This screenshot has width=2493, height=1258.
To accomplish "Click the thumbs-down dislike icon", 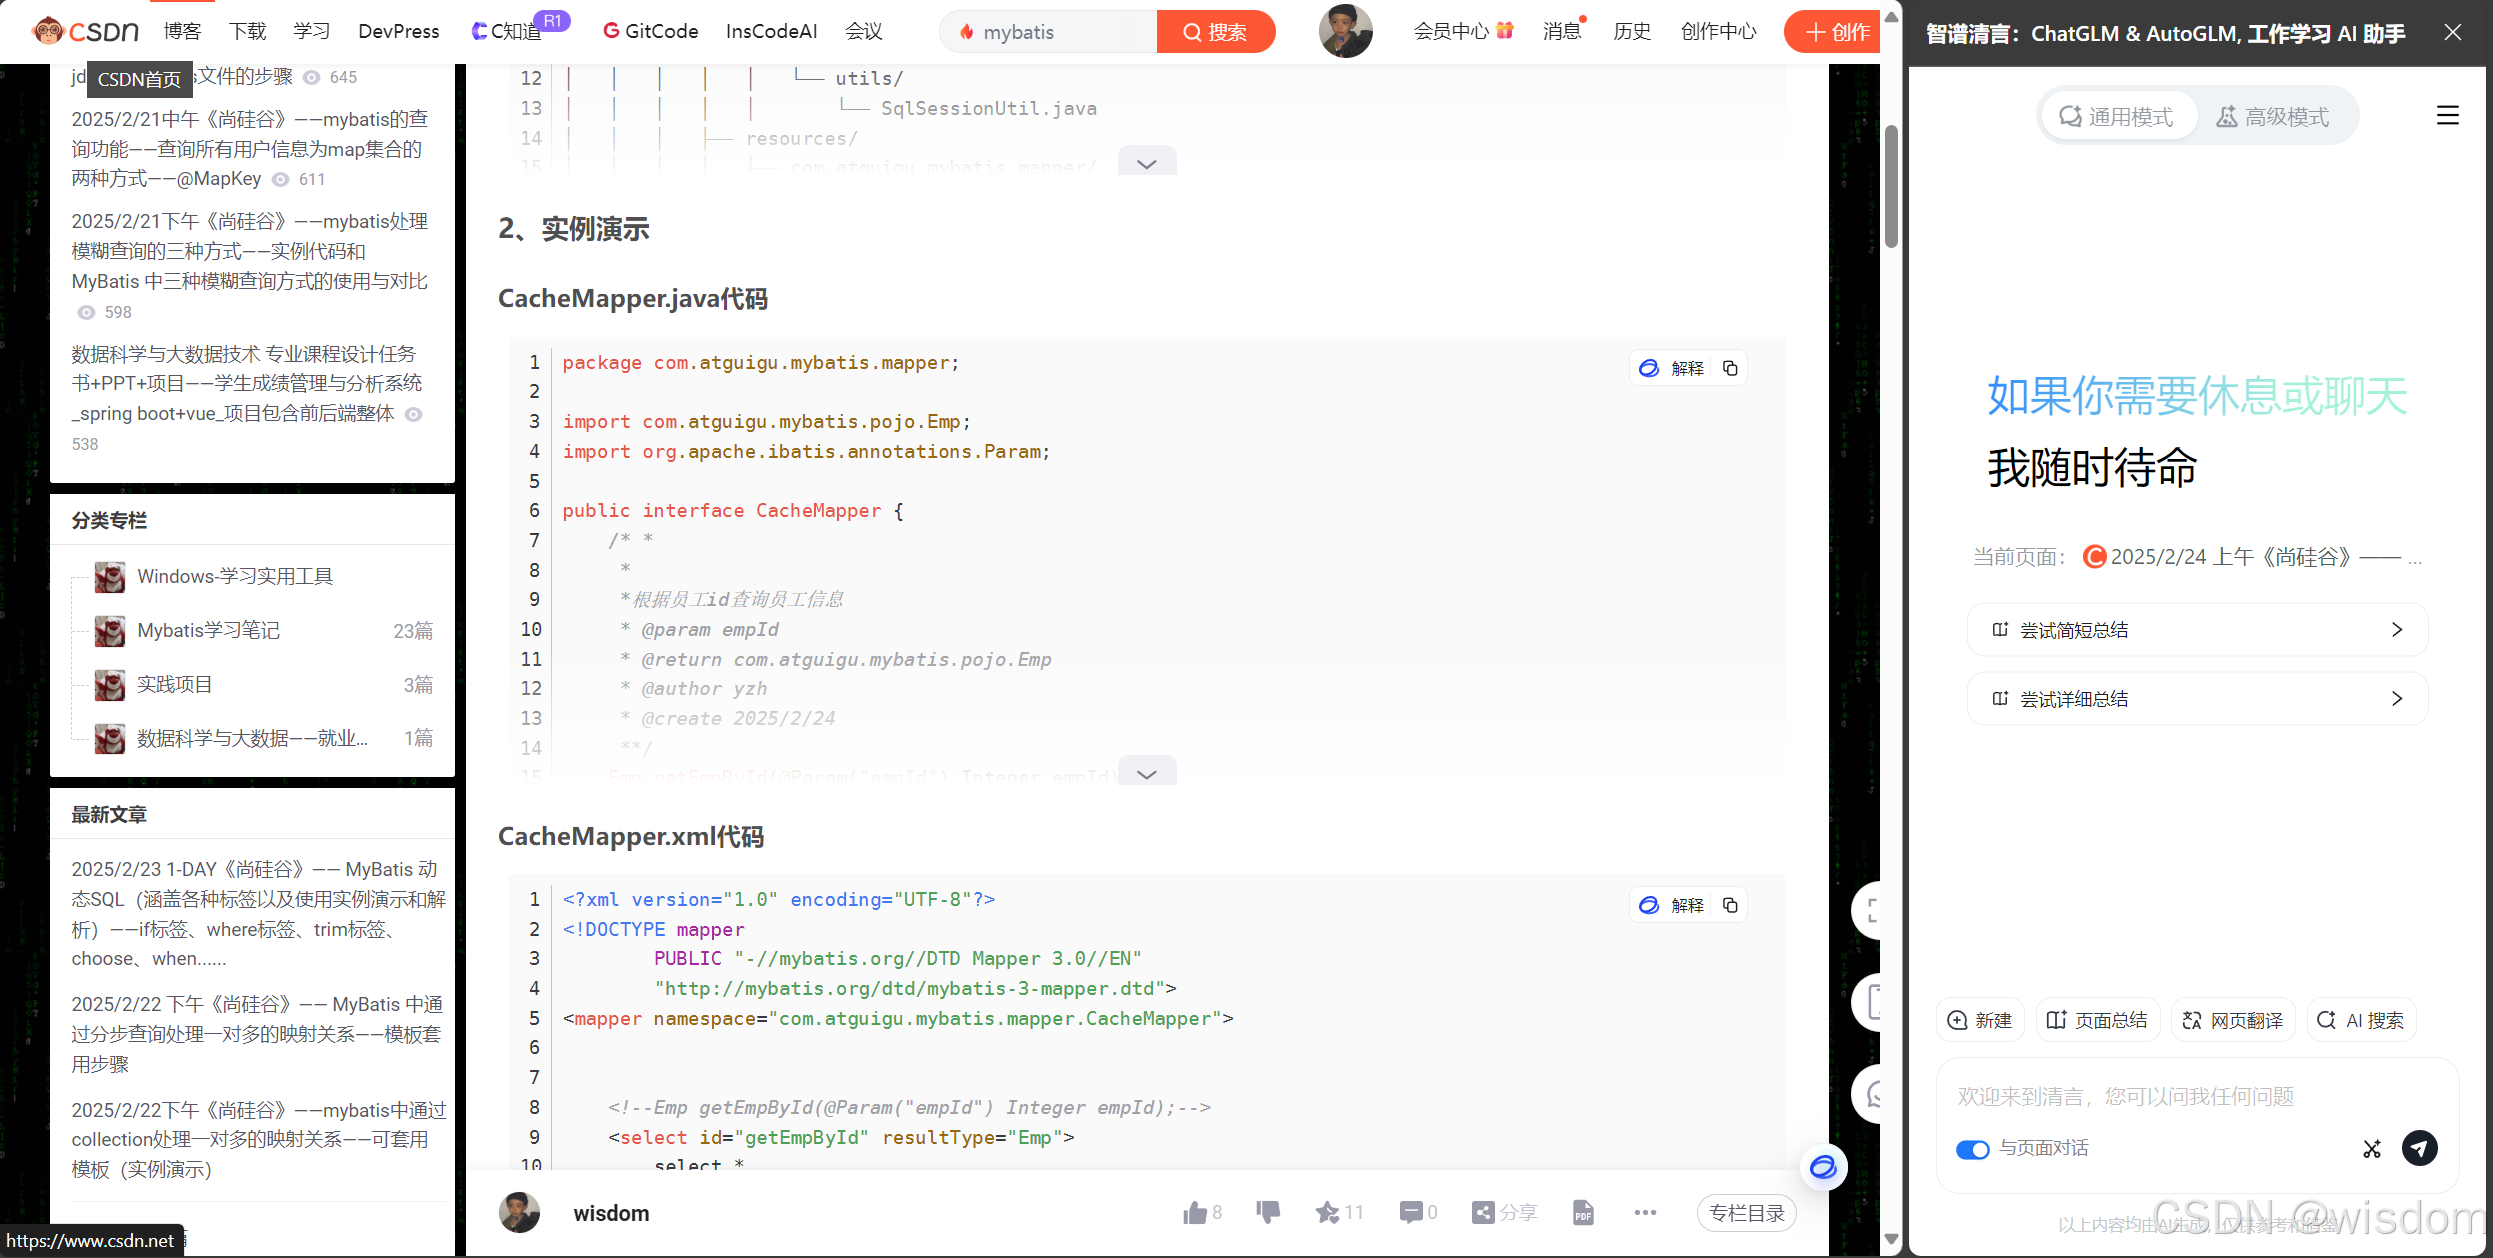I will pyautogui.click(x=1268, y=1213).
